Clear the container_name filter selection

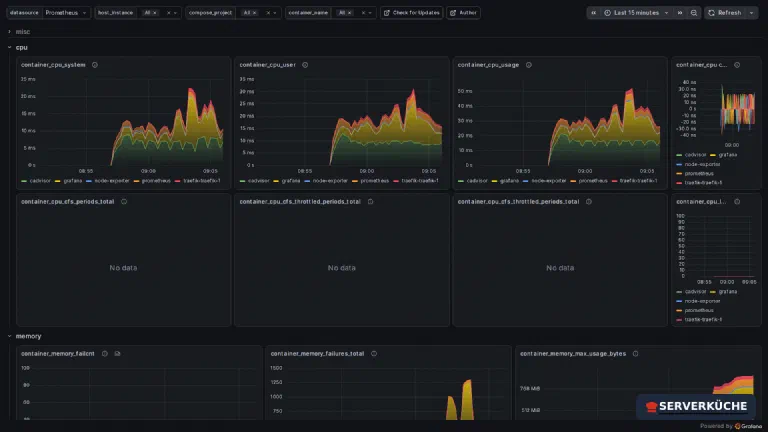coord(363,13)
